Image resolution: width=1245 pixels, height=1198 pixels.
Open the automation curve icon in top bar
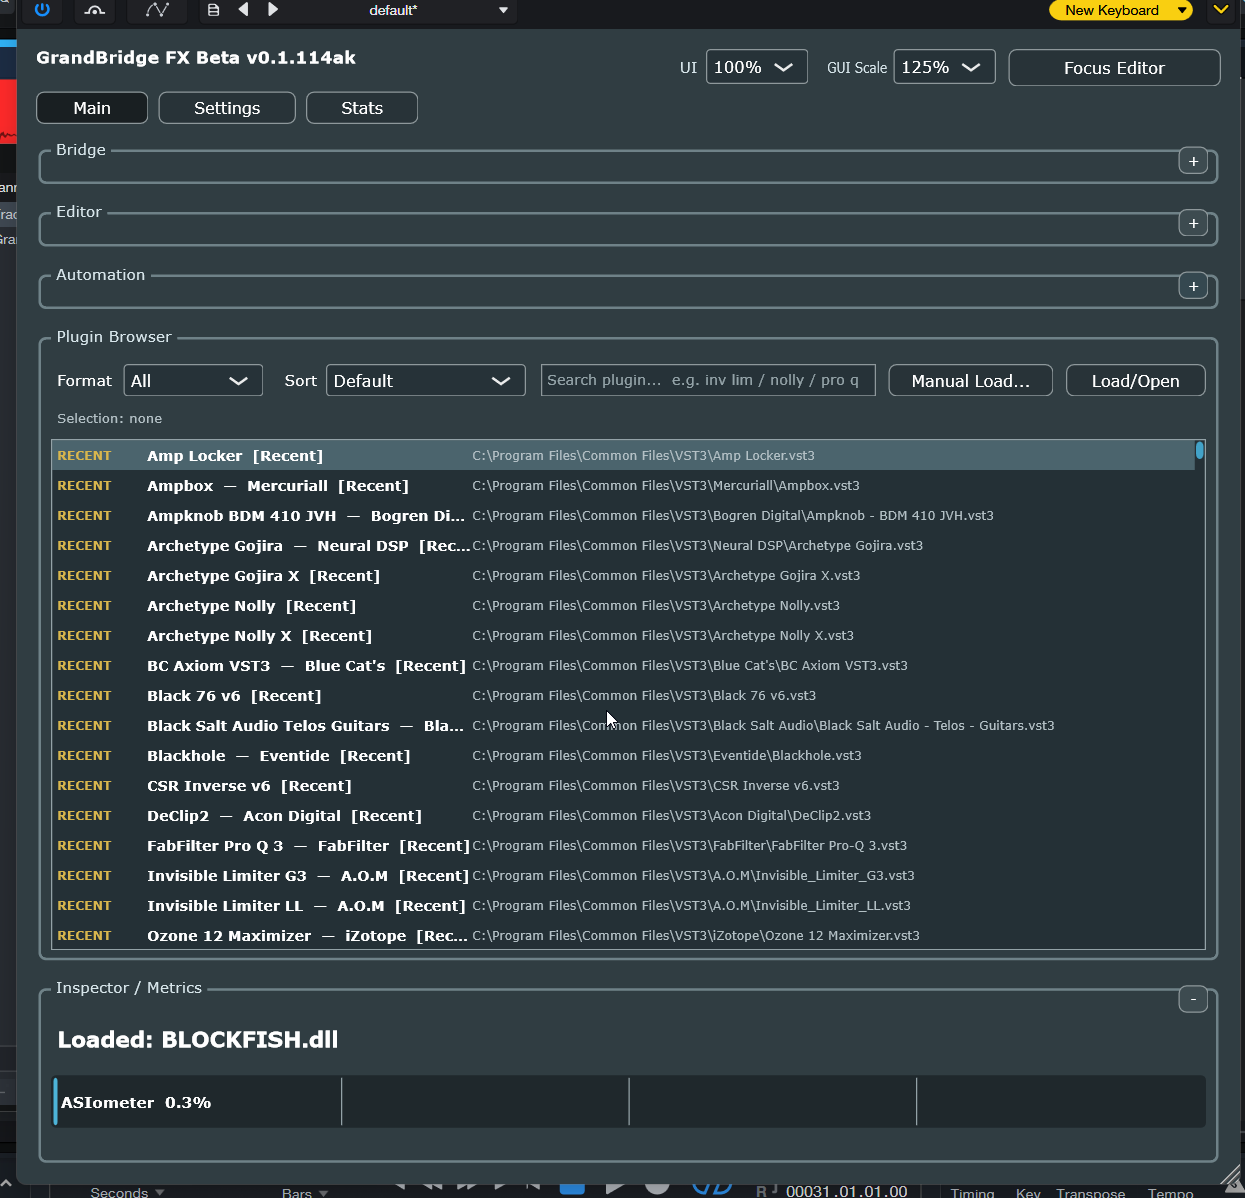(x=157, y=10)
